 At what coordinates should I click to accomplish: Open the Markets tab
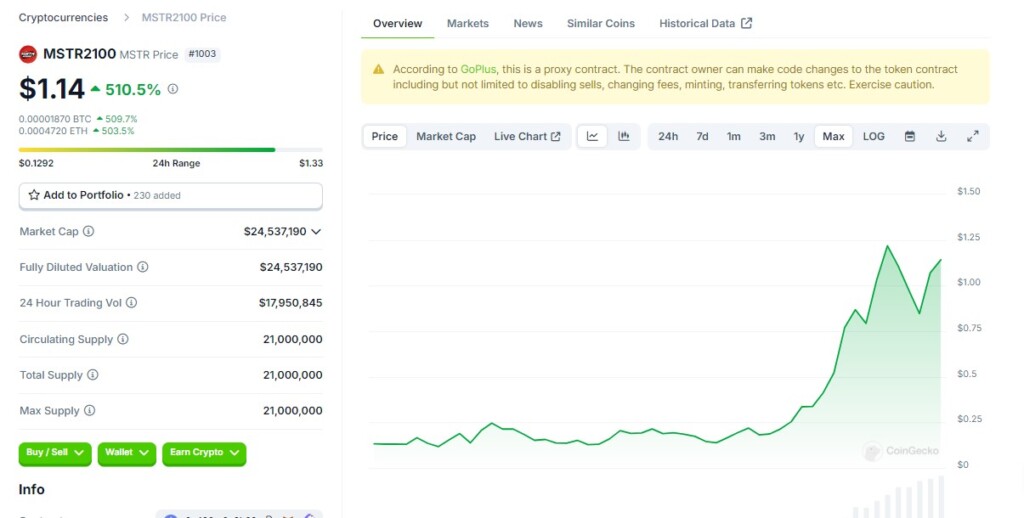click(x=468, y=24)
